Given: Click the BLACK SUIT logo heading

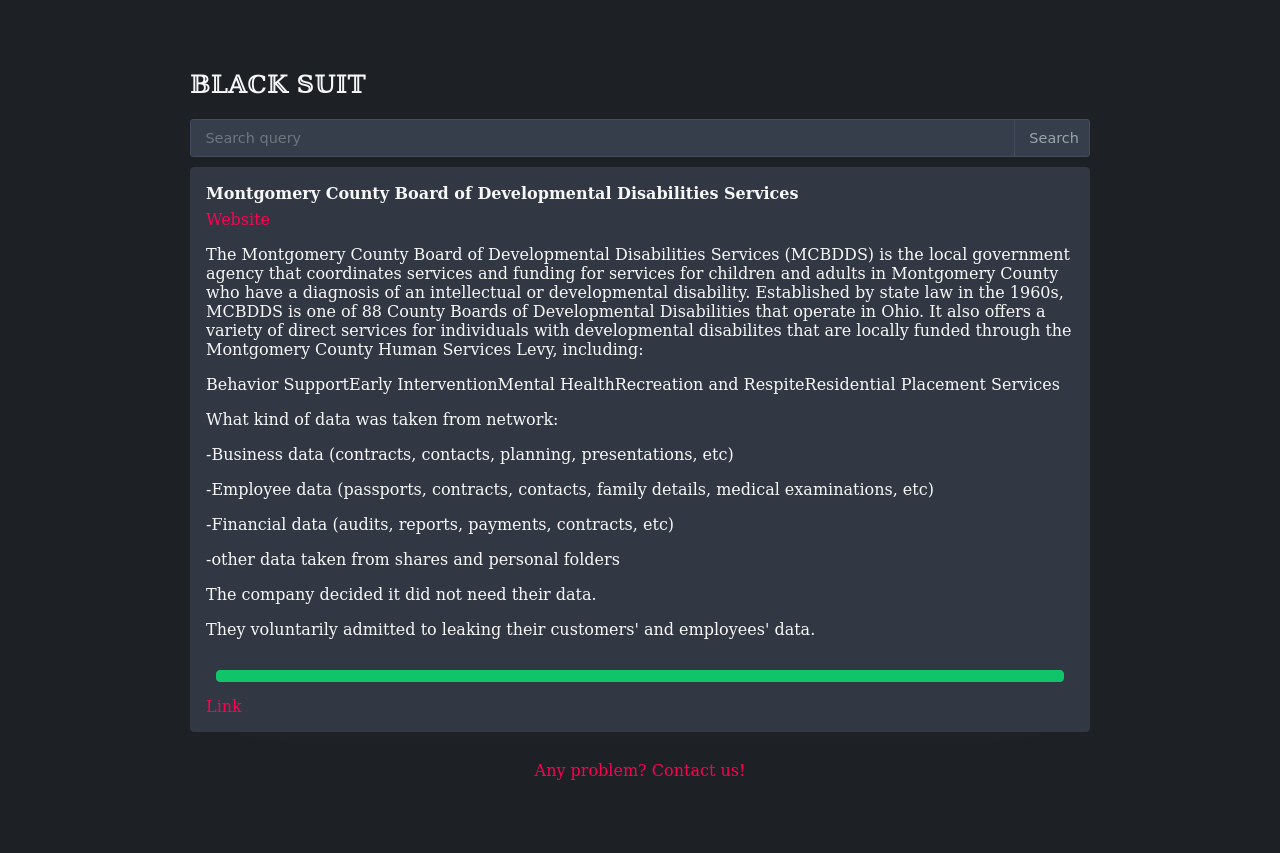Looking at the screenshot, I should 278,85.
